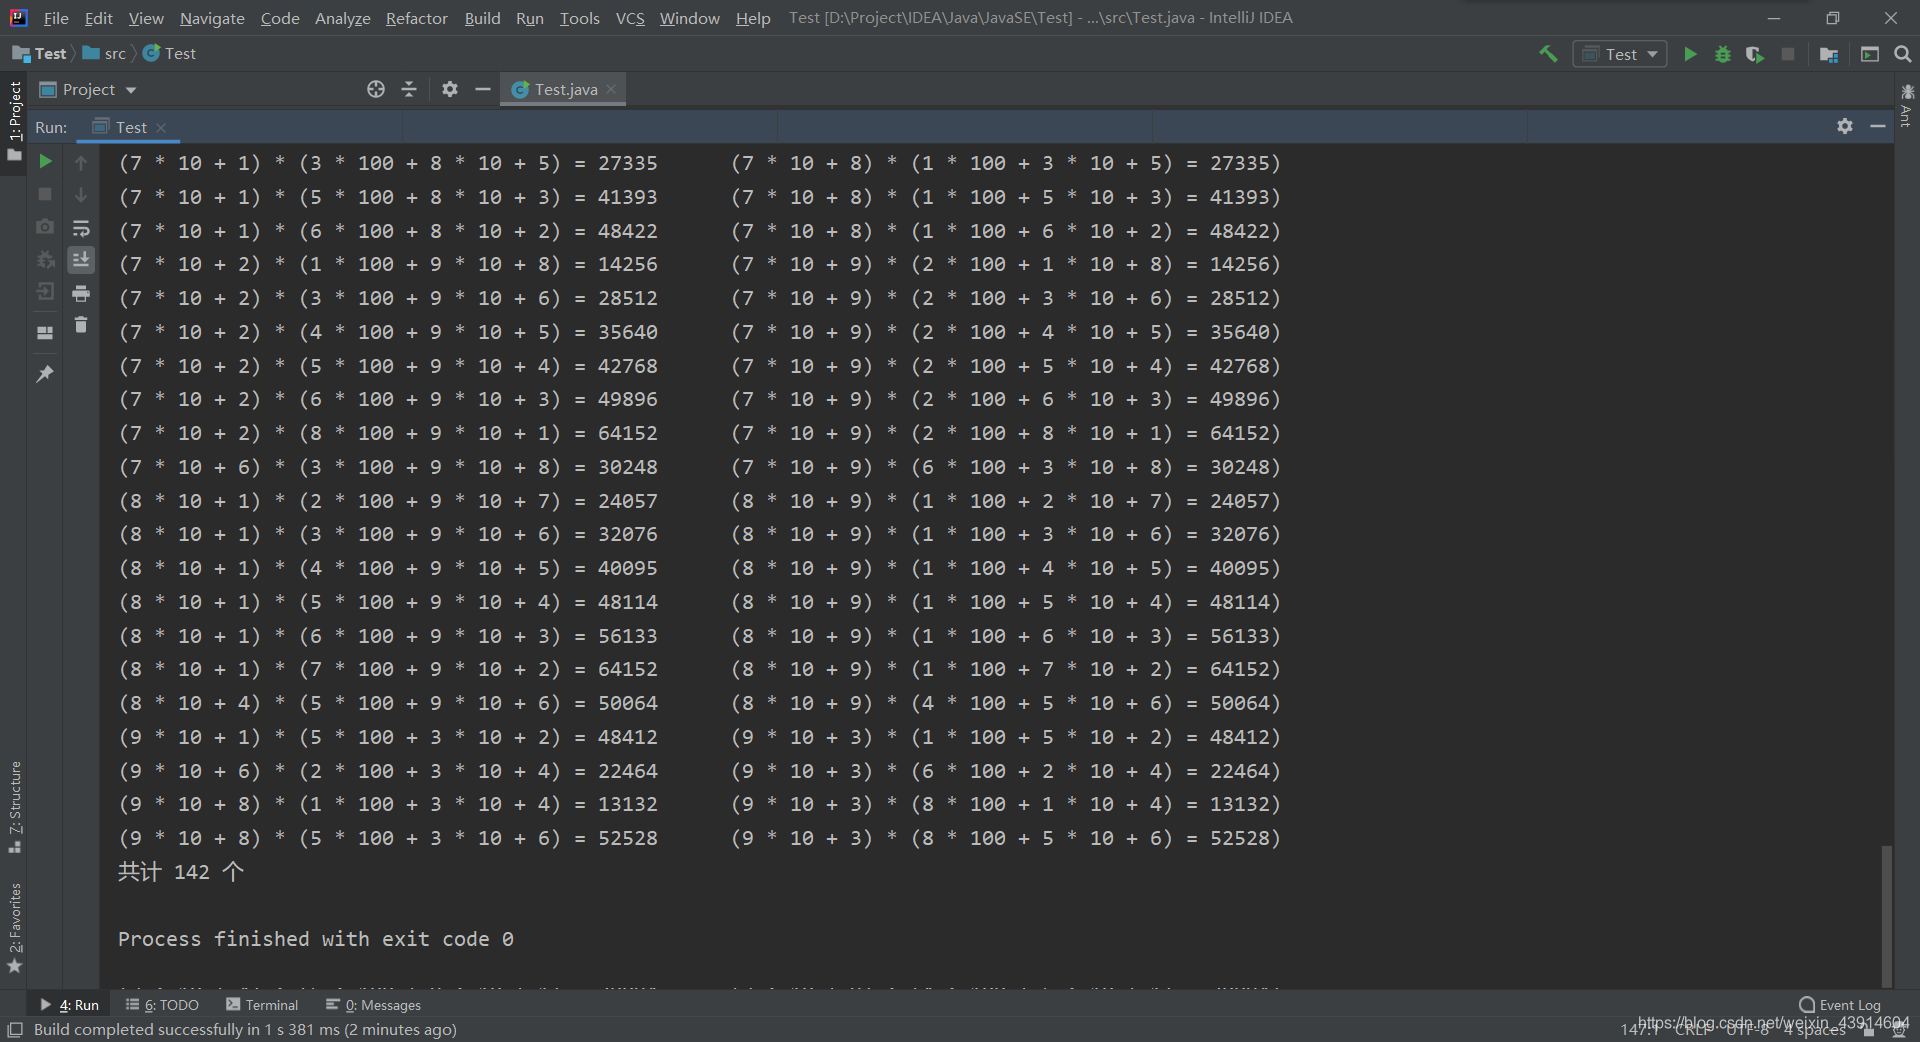The width and height of the screenshot is (1920, 1042).
Task: Click the Search Everywhere magnifier icon
Action: pyautogui.click(x=1903, y=54)
